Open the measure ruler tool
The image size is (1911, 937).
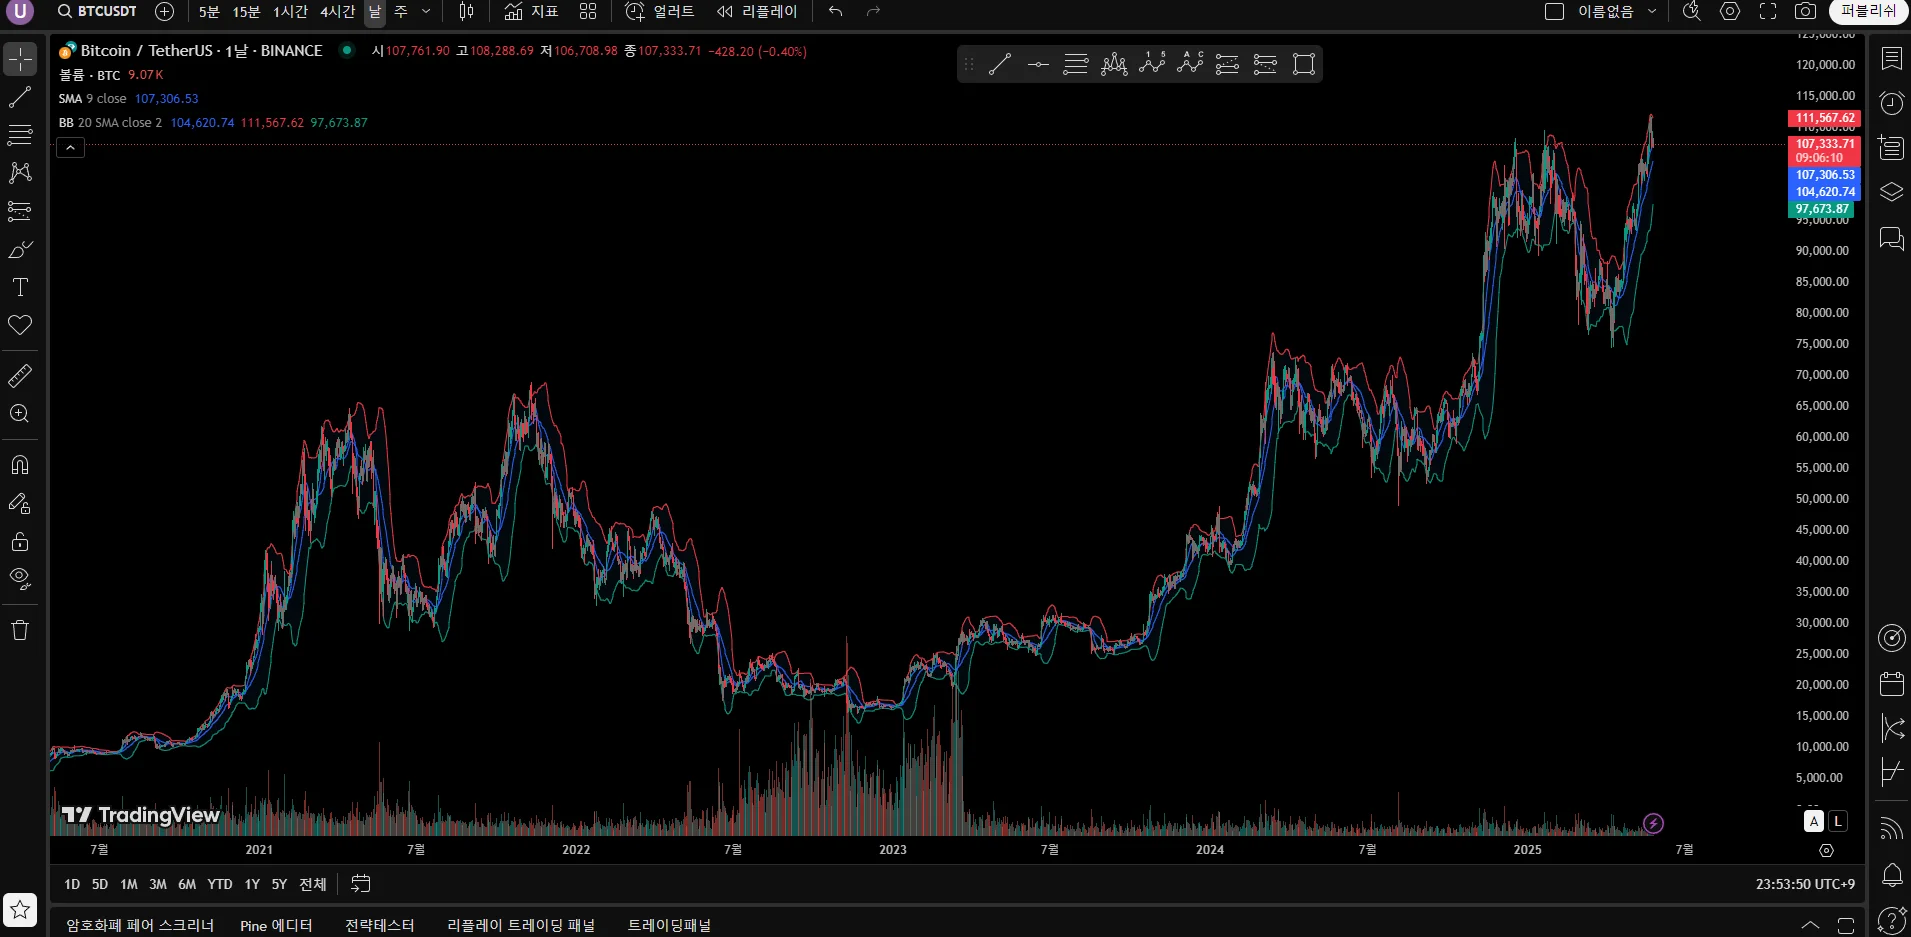pos(20,376)
